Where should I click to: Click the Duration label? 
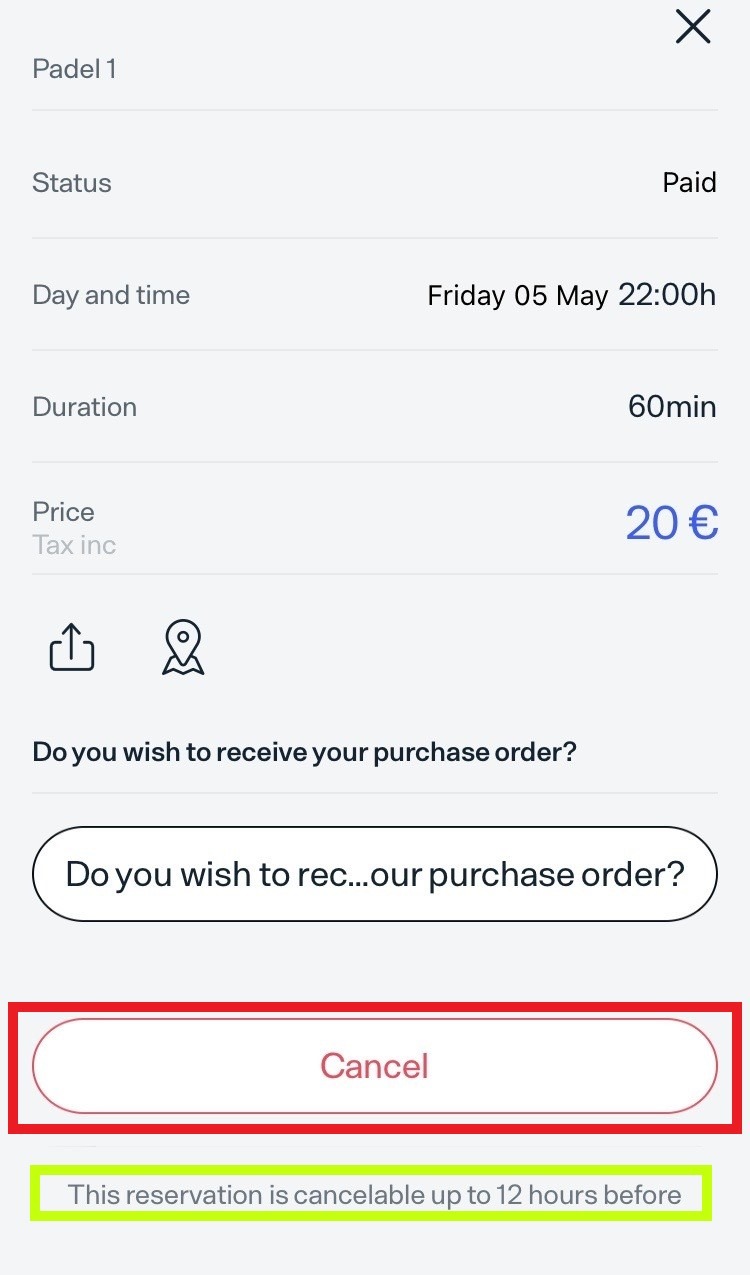coord(85,407)
